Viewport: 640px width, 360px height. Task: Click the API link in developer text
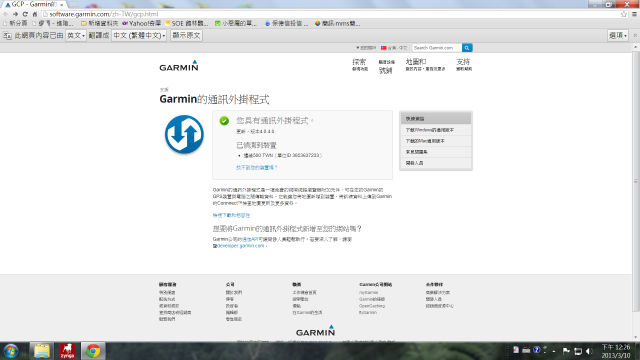tap(250, 240)
